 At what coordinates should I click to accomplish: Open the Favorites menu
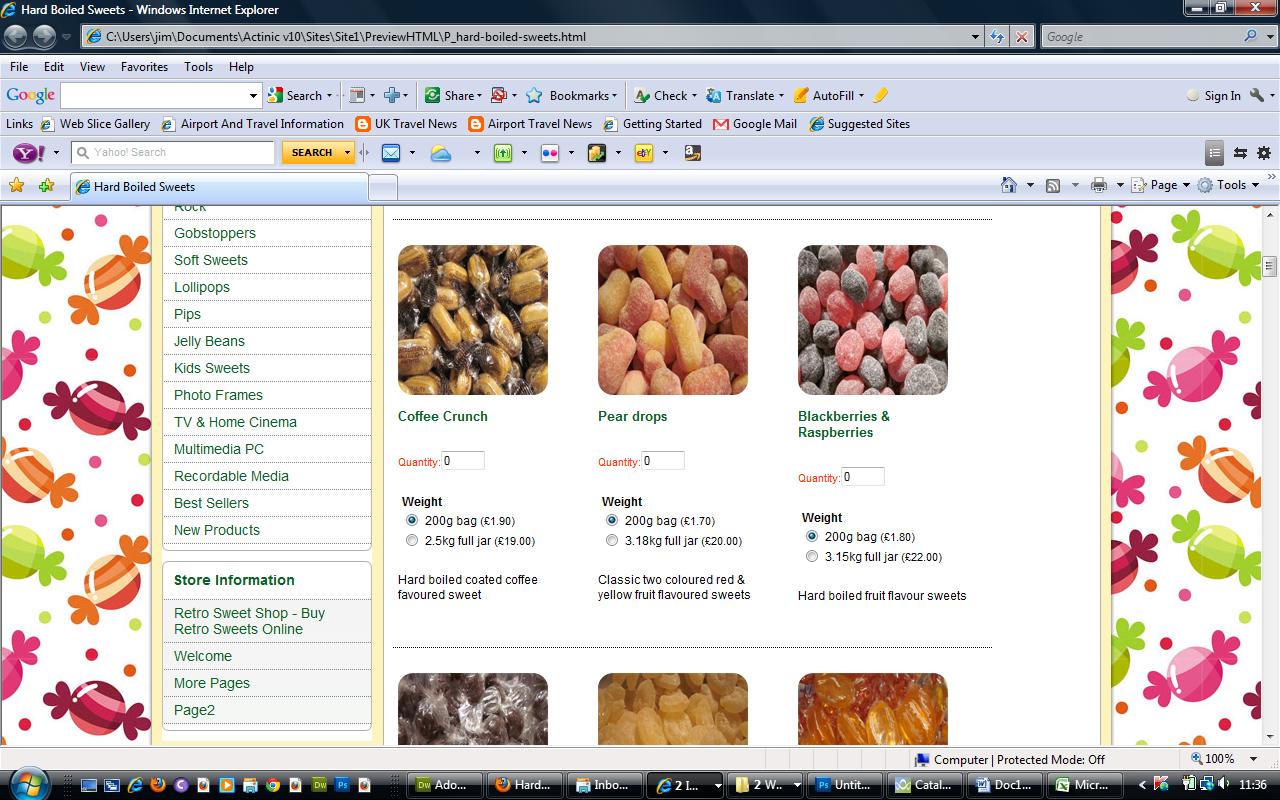coord(144,67)
